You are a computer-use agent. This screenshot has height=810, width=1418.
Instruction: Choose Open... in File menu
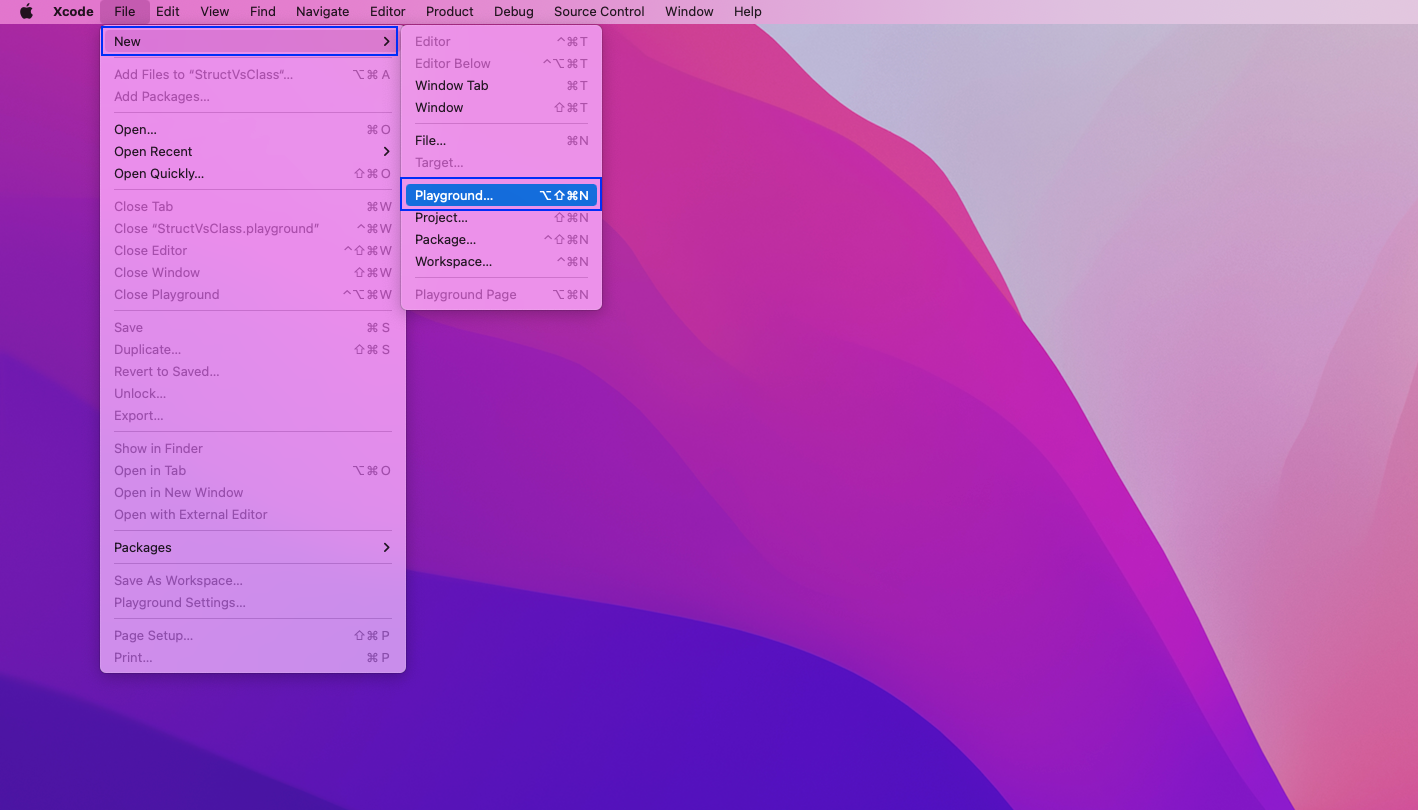[252, 130]
